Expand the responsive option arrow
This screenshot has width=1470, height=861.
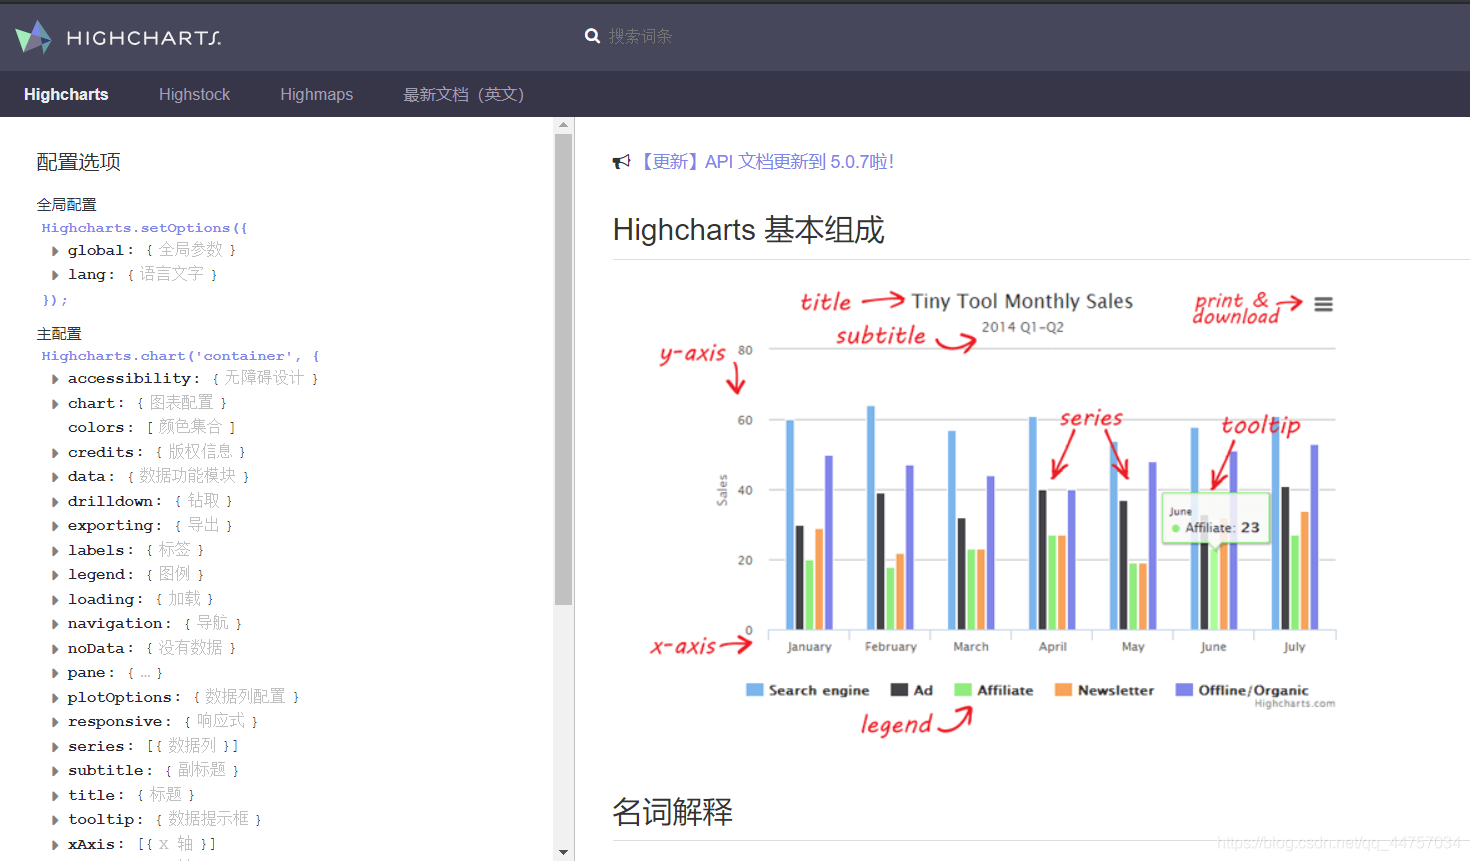pos(55,722)
